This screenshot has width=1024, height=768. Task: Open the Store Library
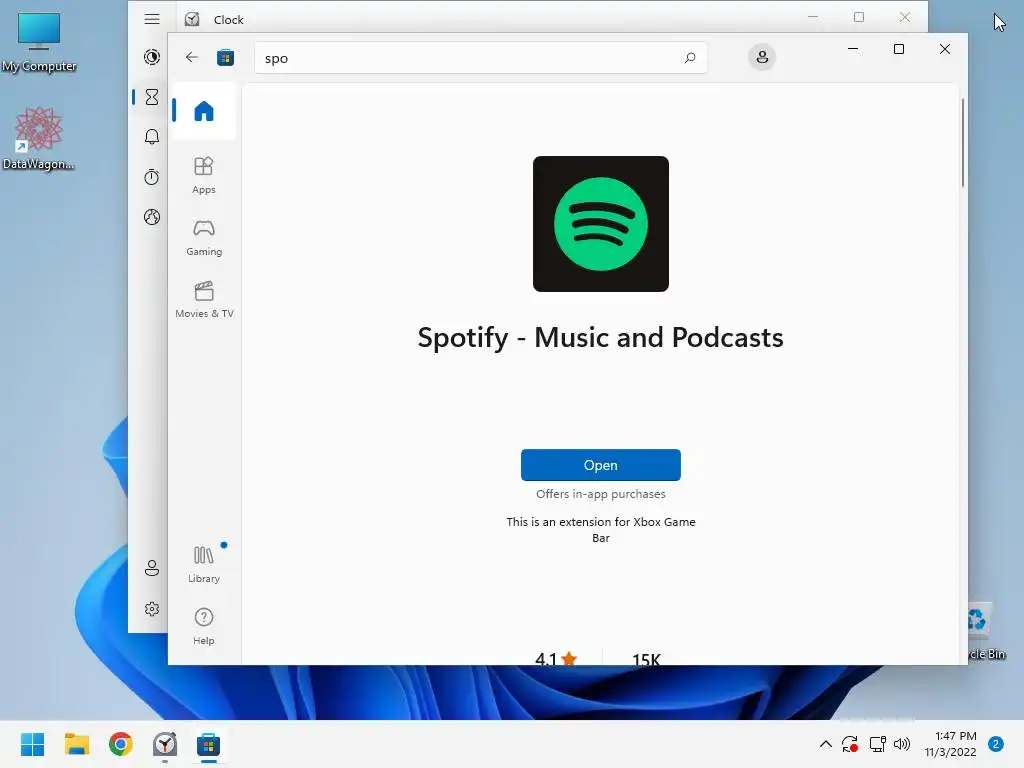click(204, 564)
